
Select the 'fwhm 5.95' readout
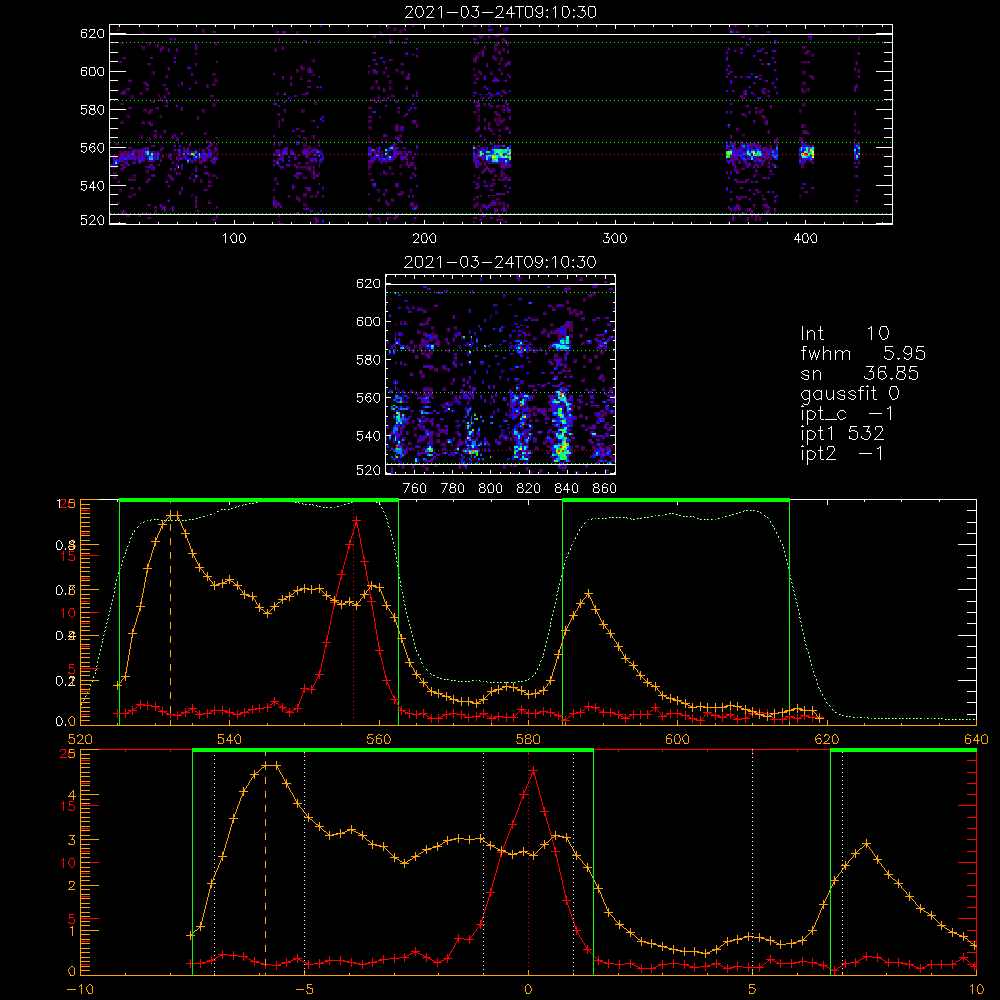(863, 353)
